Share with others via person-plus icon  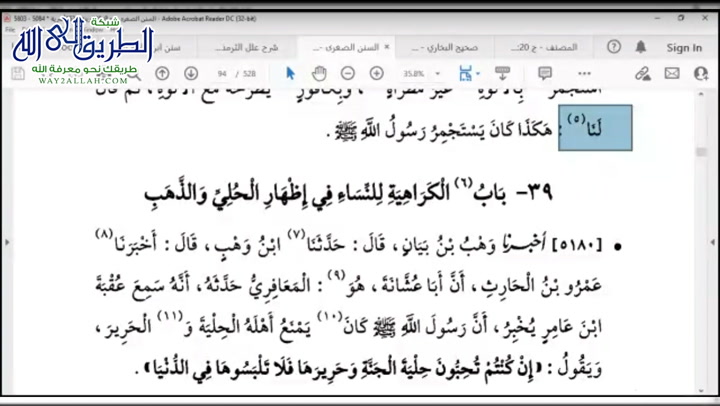701,73
